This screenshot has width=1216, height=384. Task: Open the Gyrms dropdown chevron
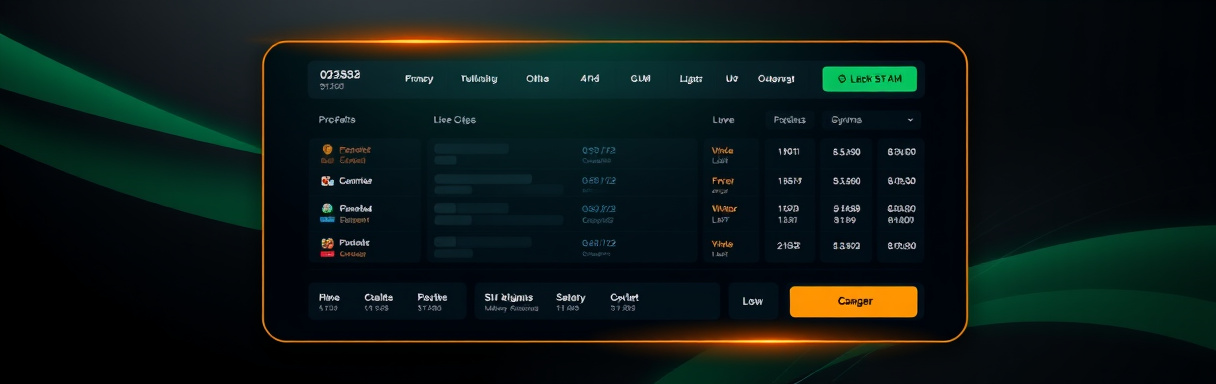[910, 120]
